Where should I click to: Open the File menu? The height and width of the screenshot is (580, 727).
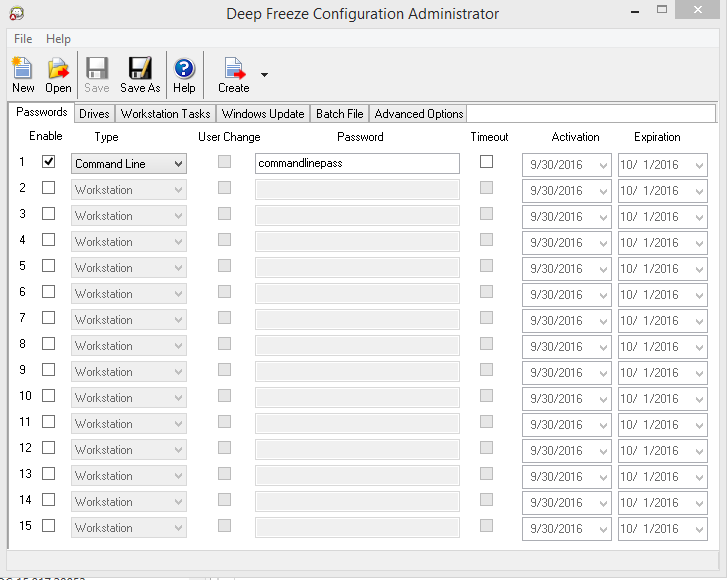(x=23, y=39)
